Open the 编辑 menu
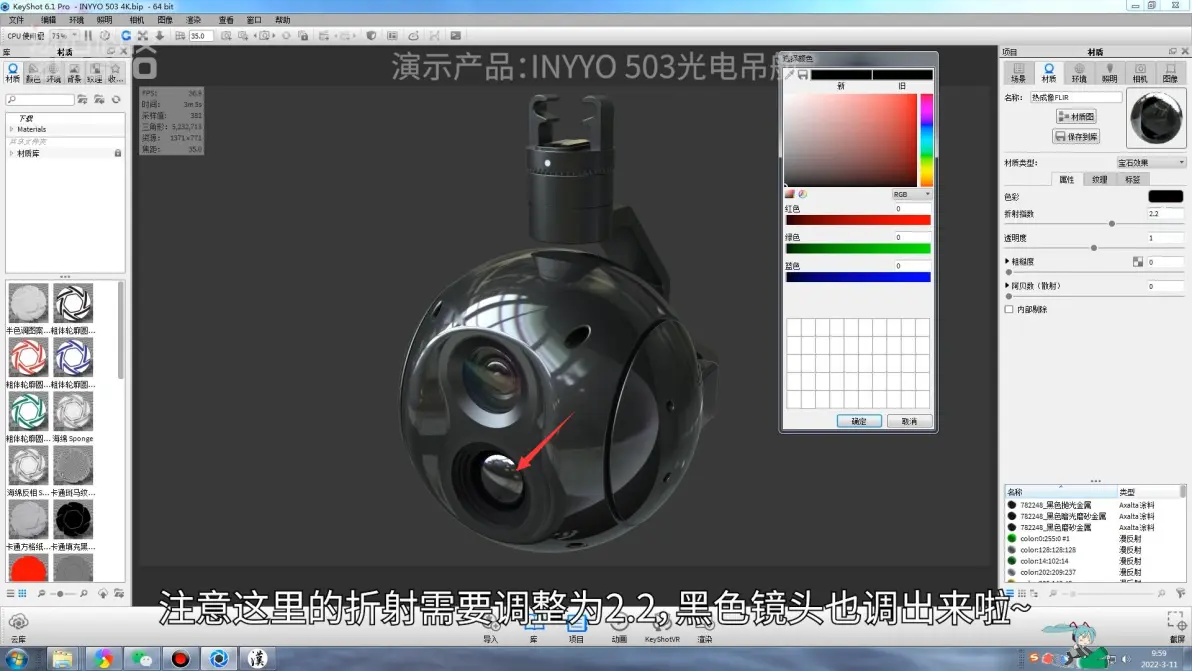Image resolution: width=1192 pixels, height=671 pixels. click(x=48, y=20)
